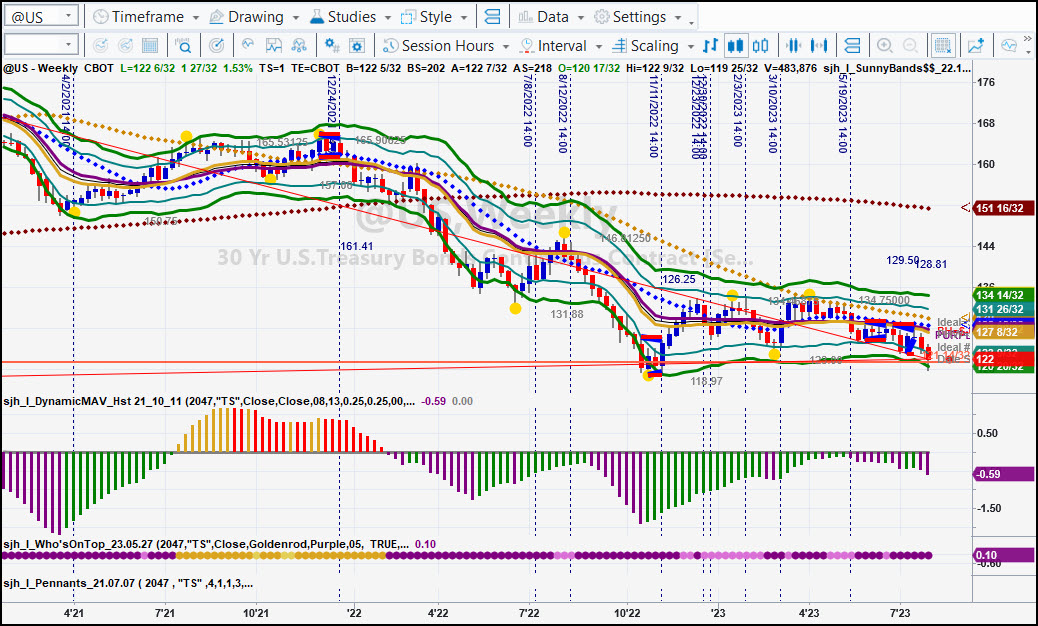Open the Style menu
Screen dimensions: 1038x626
pyautogui.click(x=427, y=17)
